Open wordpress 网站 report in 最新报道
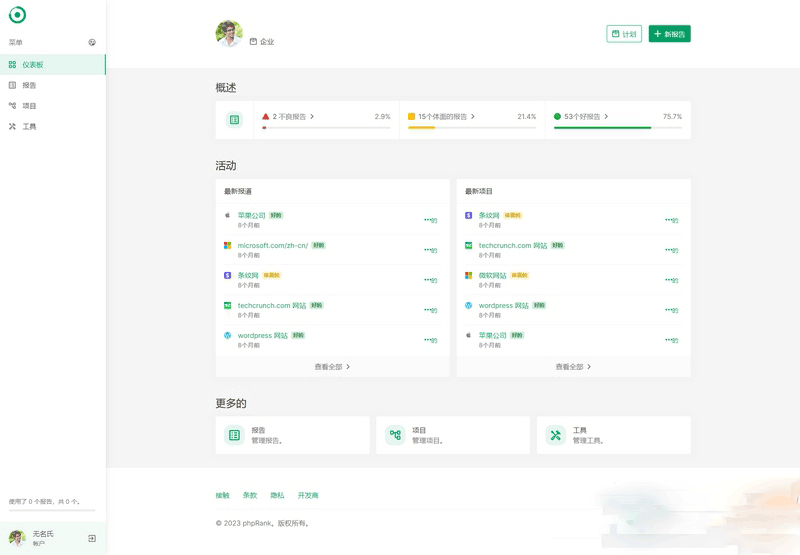Screen dimensions: 800x555 point(263,336)
